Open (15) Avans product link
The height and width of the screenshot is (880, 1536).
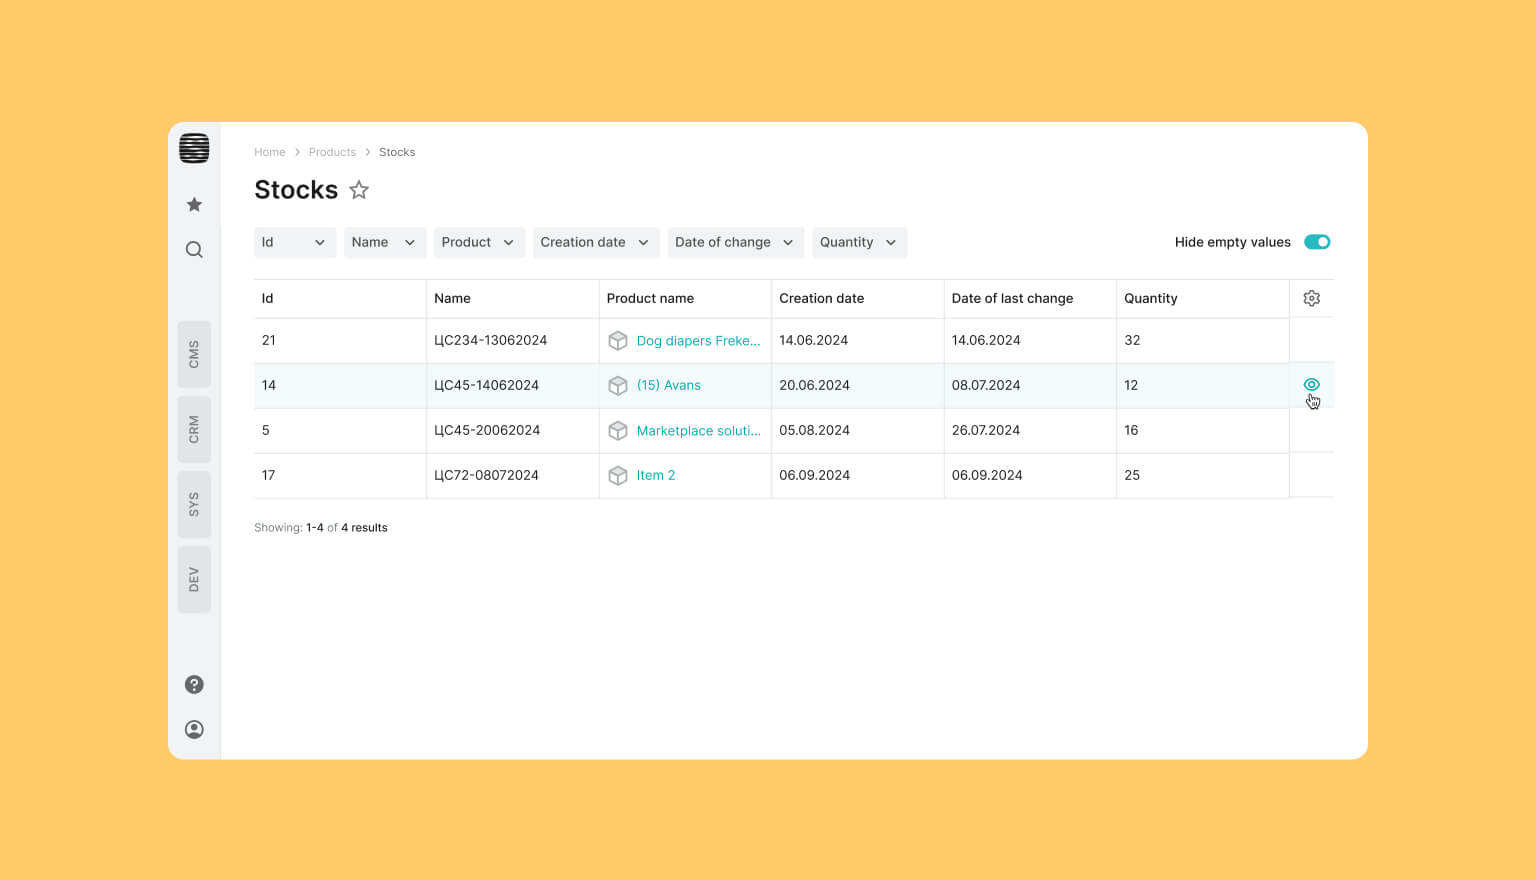[669, 385]
